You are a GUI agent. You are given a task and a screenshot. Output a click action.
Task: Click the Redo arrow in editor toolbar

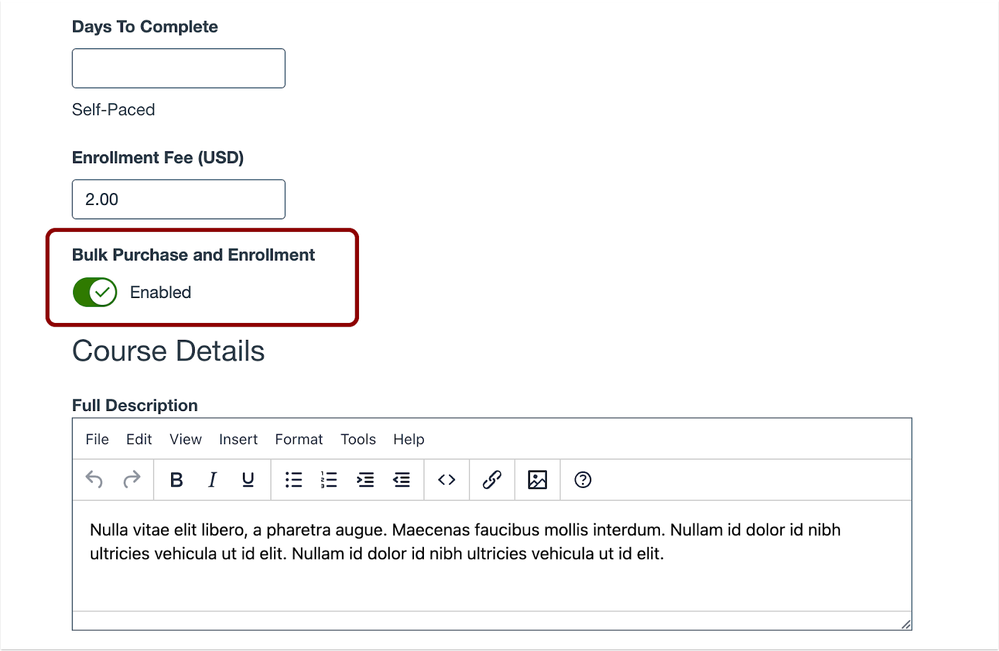(131, 480)
